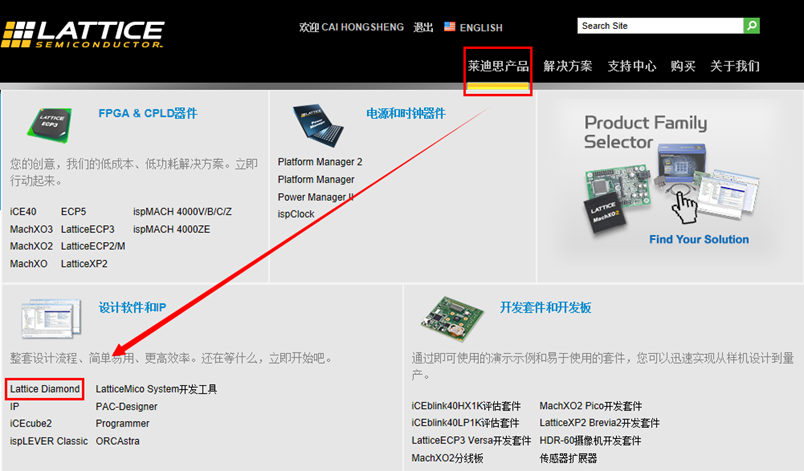Click the US flag language icon
Image resolution: width=804 pixels, height=471 pixels.
449,27
